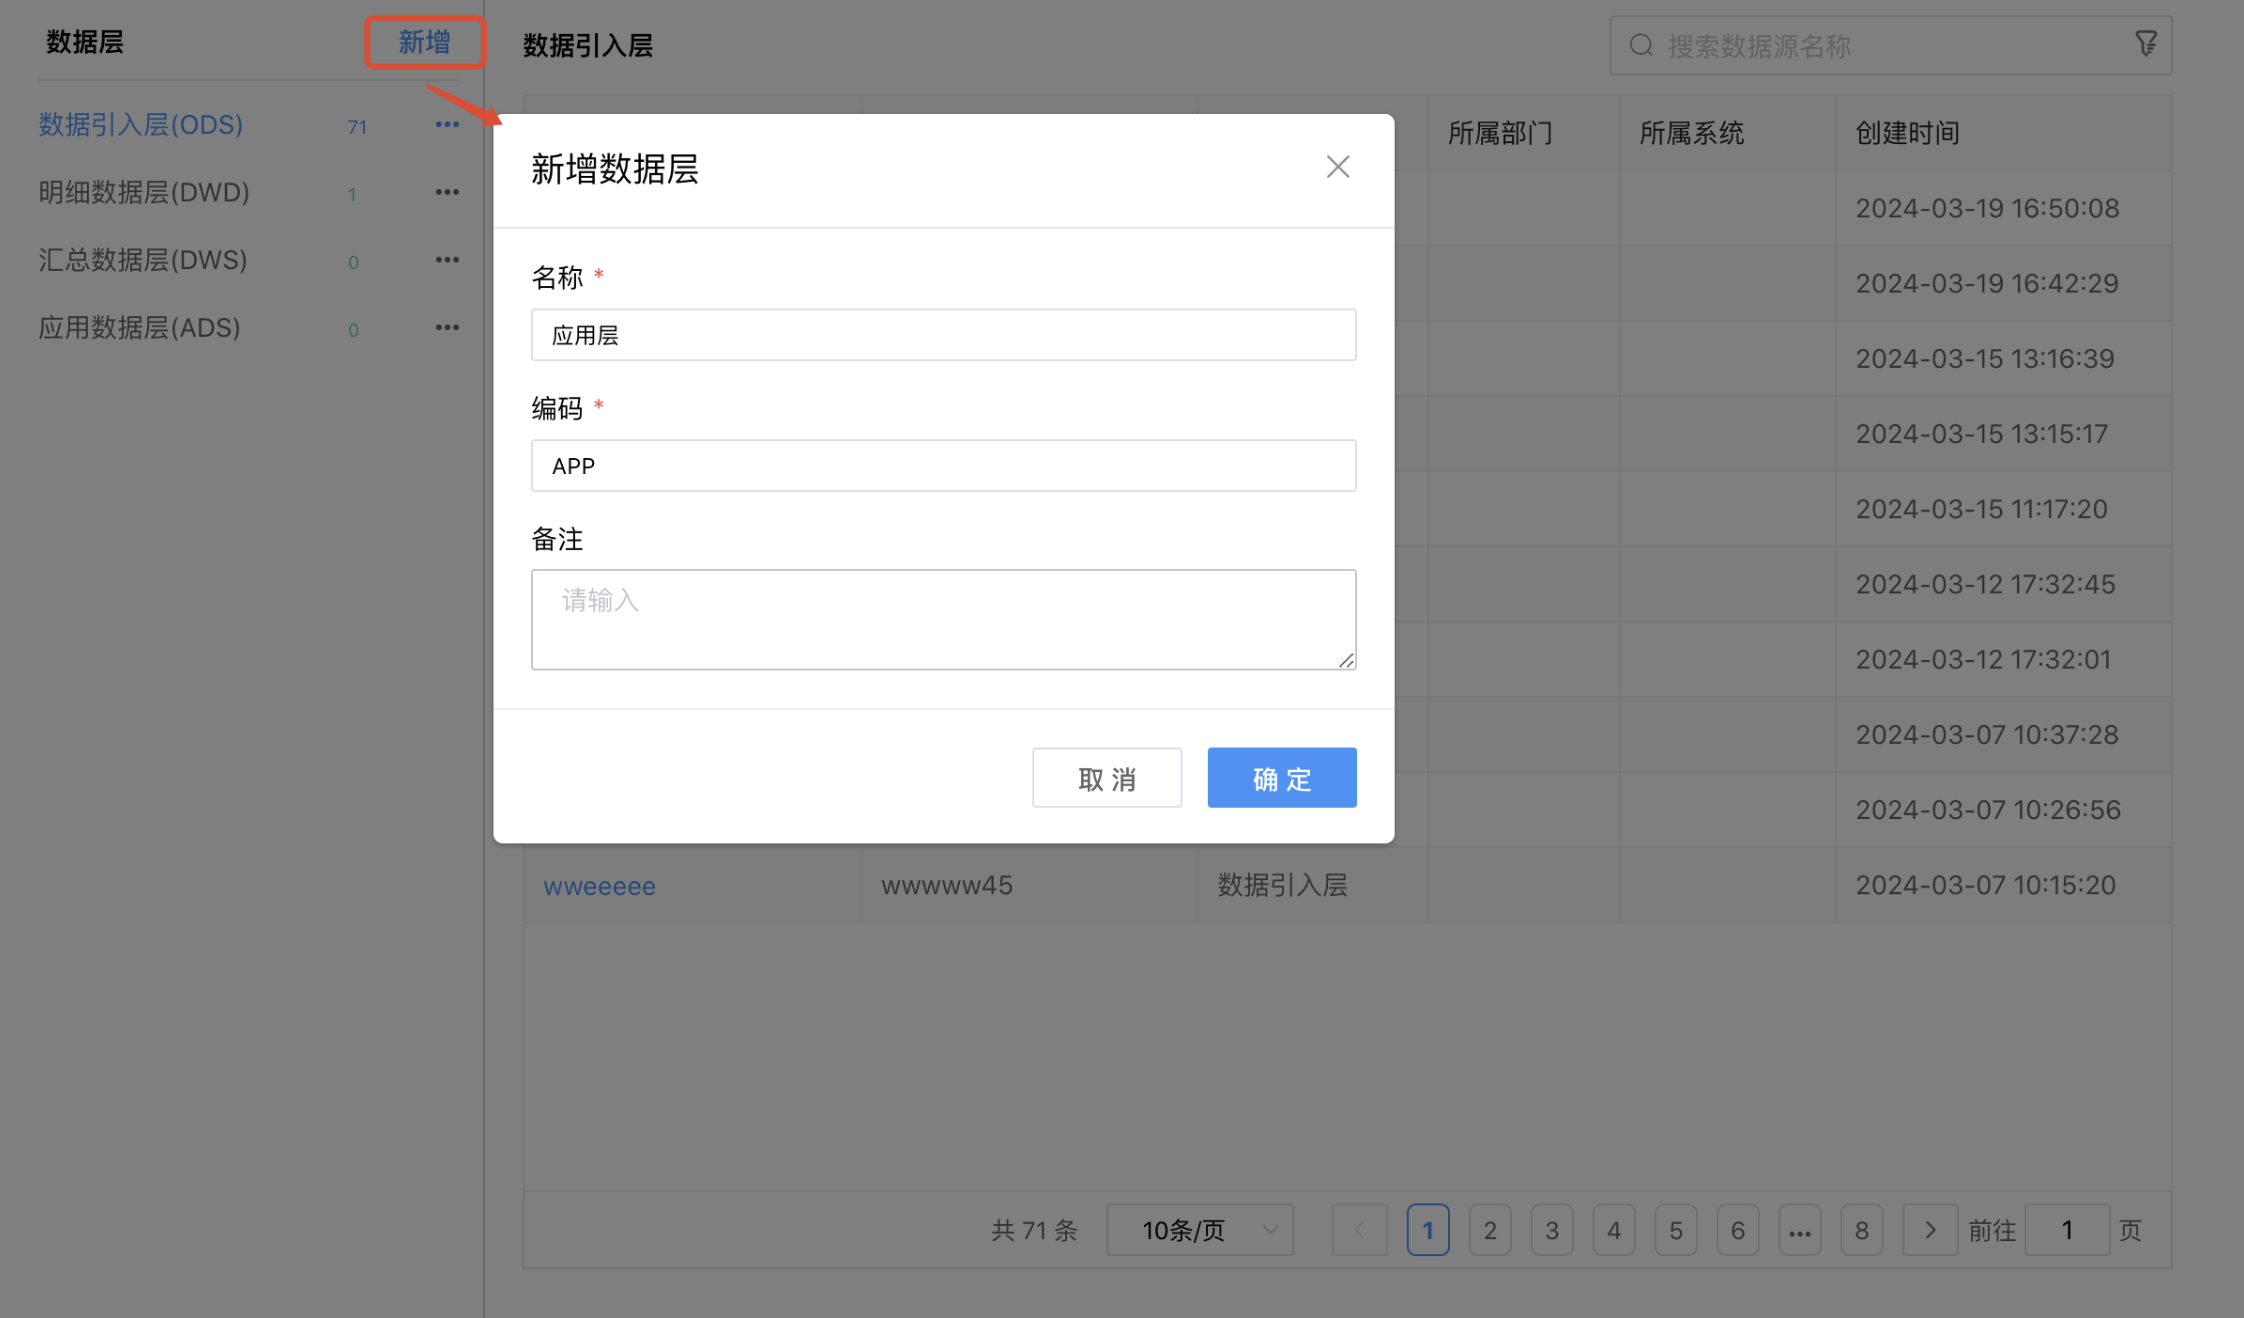Click the 名称 name input field
This screenshot has height=1318, width=2244.
(943, 335)
